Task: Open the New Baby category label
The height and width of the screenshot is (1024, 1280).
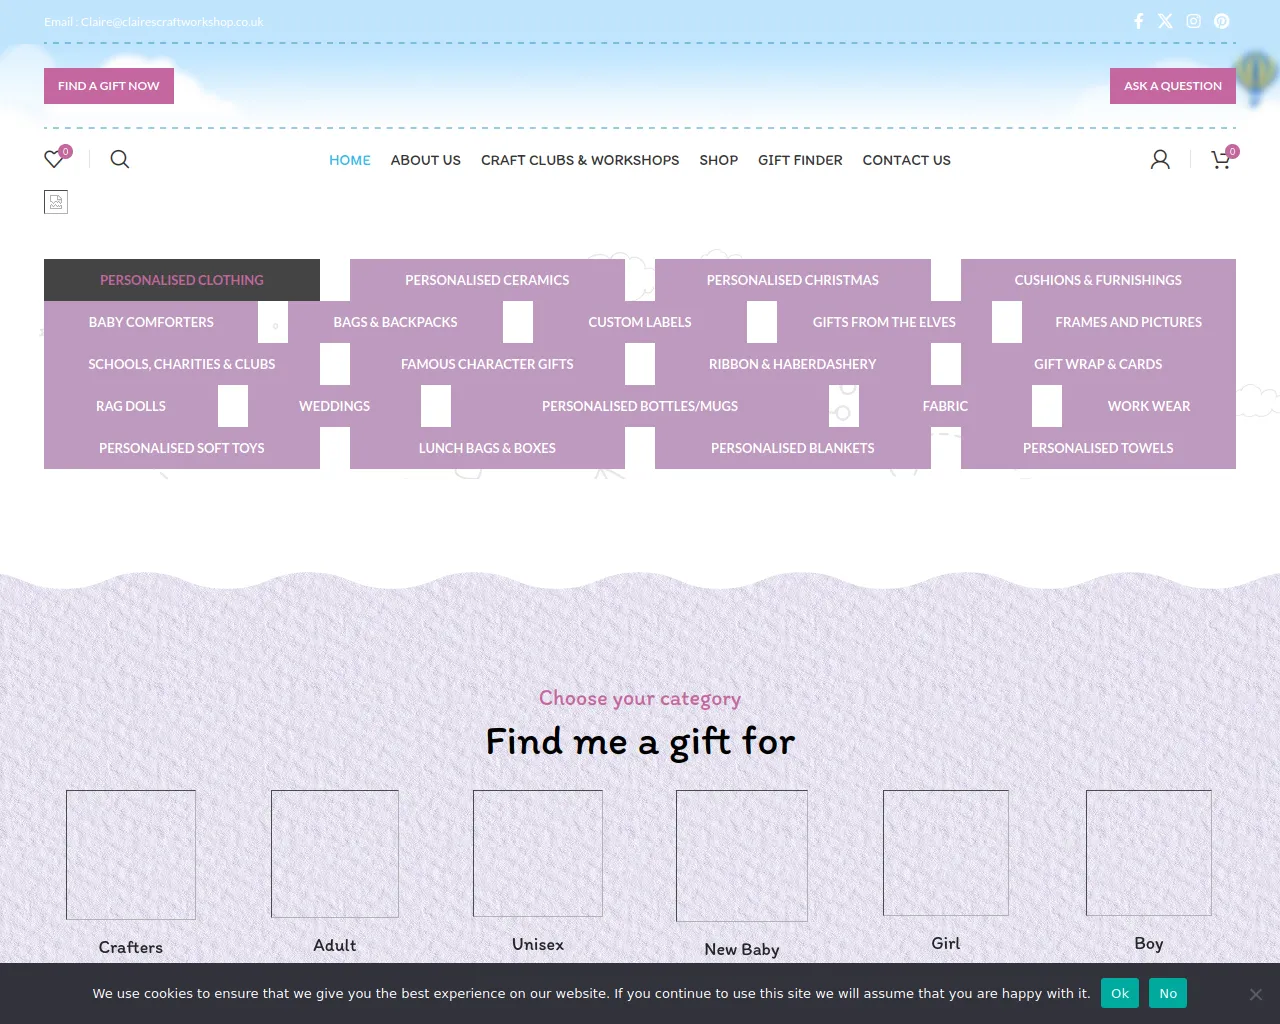Action: (x=742, y=949)
